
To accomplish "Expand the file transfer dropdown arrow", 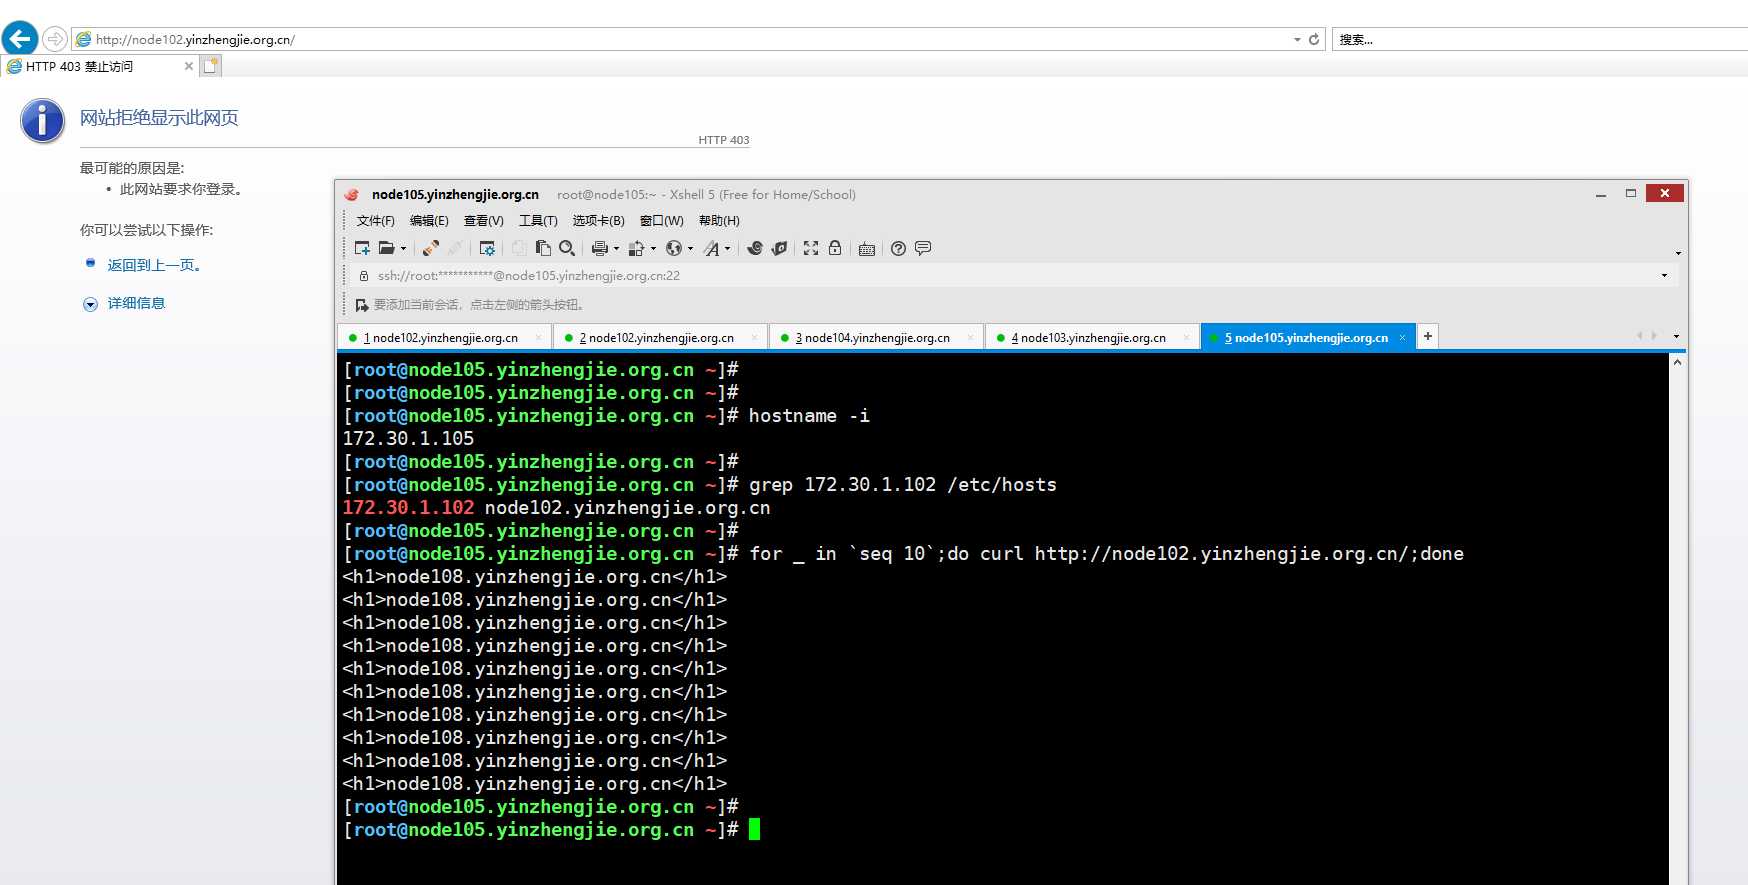I will coord(653,249).
